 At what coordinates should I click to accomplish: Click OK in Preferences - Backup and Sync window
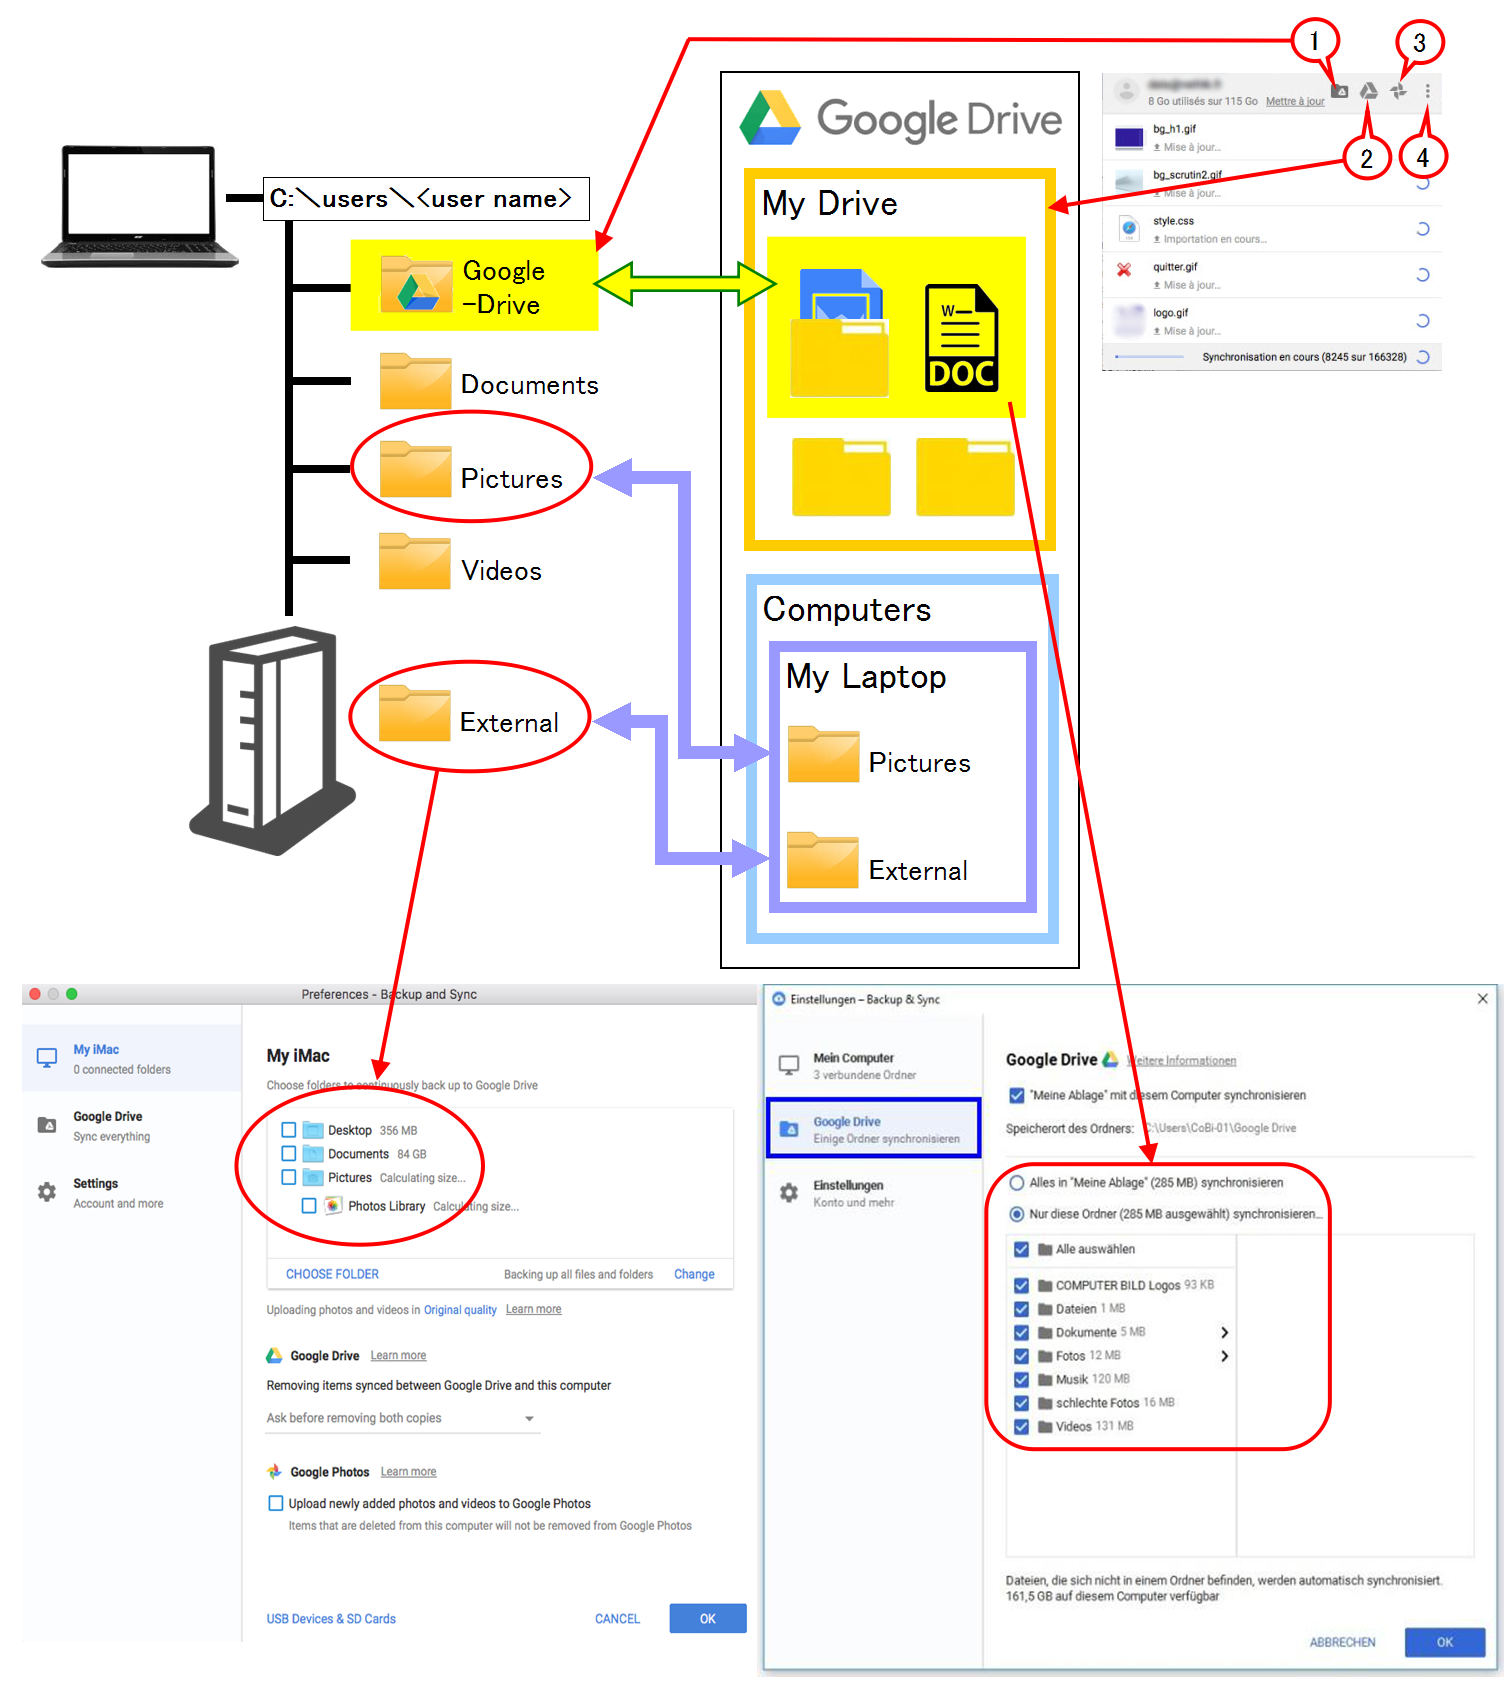pos(708,1619)
